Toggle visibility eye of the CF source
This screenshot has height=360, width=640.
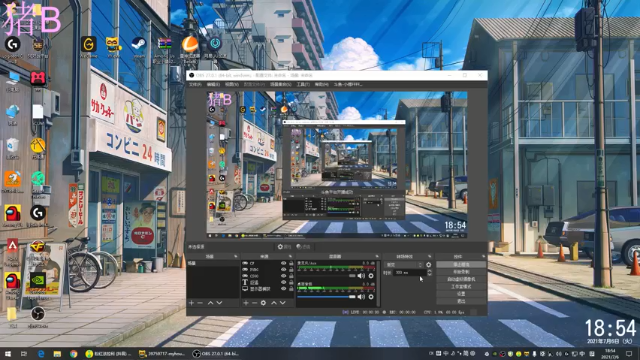[283, 264]
